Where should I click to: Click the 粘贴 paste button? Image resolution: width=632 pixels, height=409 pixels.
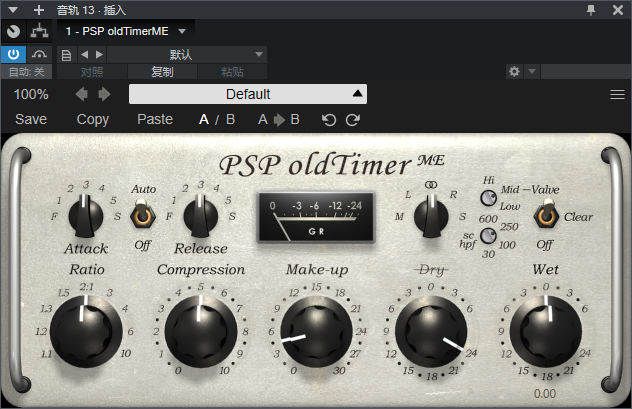click(x=232, y=72)
